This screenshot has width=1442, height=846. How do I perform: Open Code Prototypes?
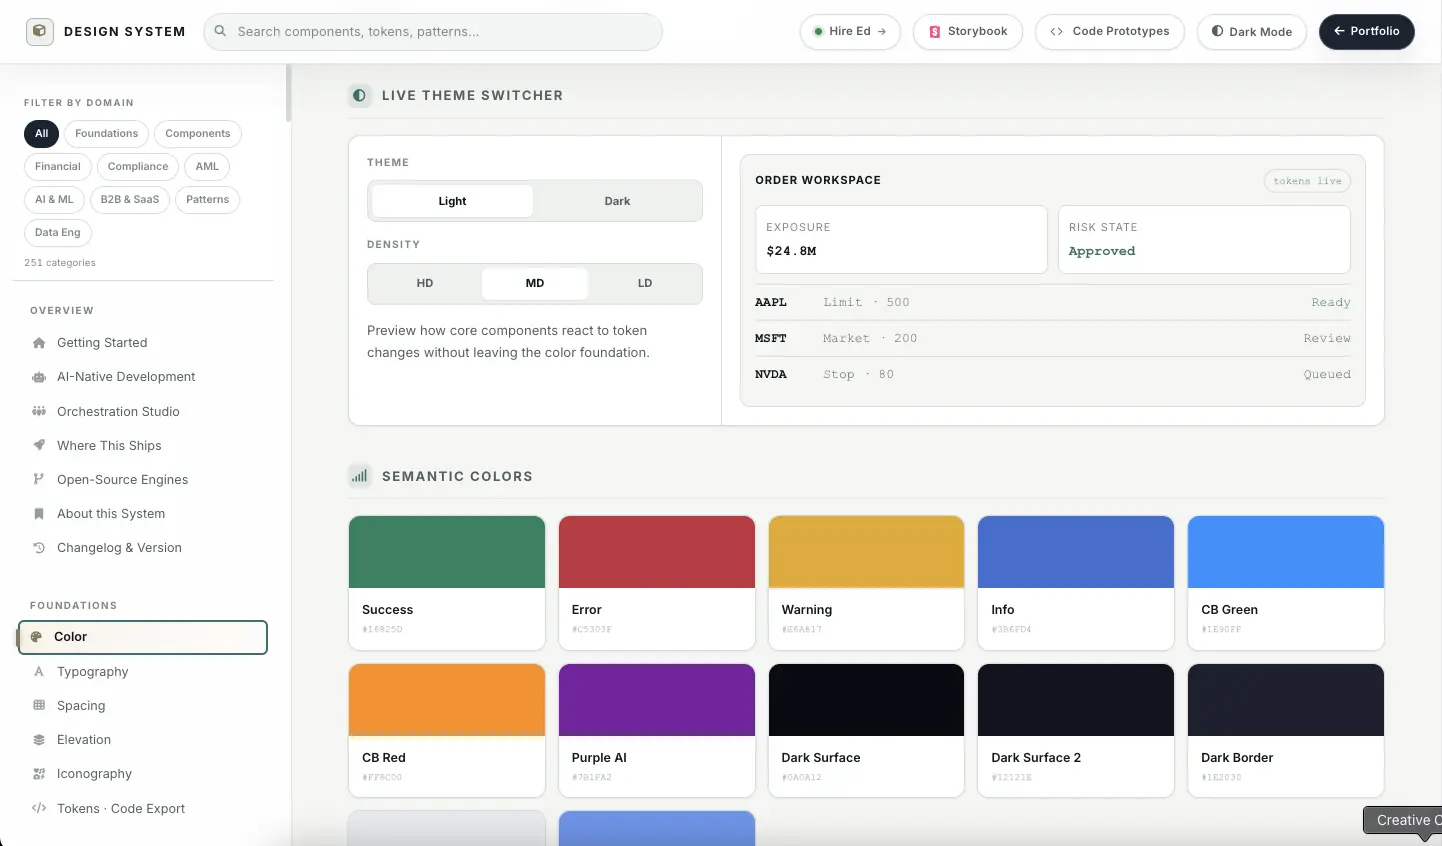1110,31
